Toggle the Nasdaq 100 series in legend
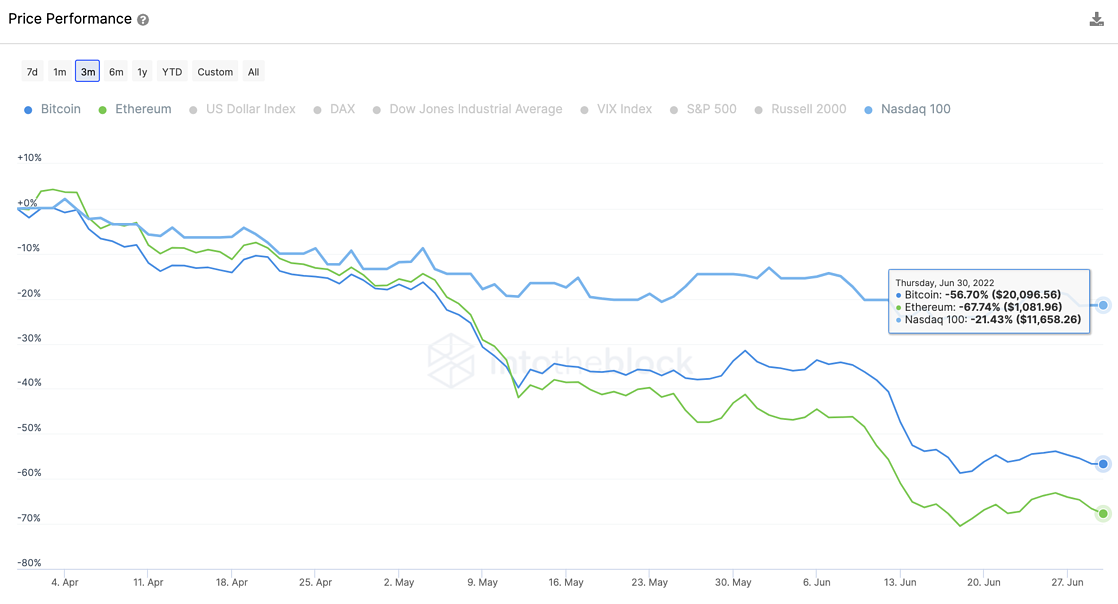 pyautogui.click(x=908, y=109)
